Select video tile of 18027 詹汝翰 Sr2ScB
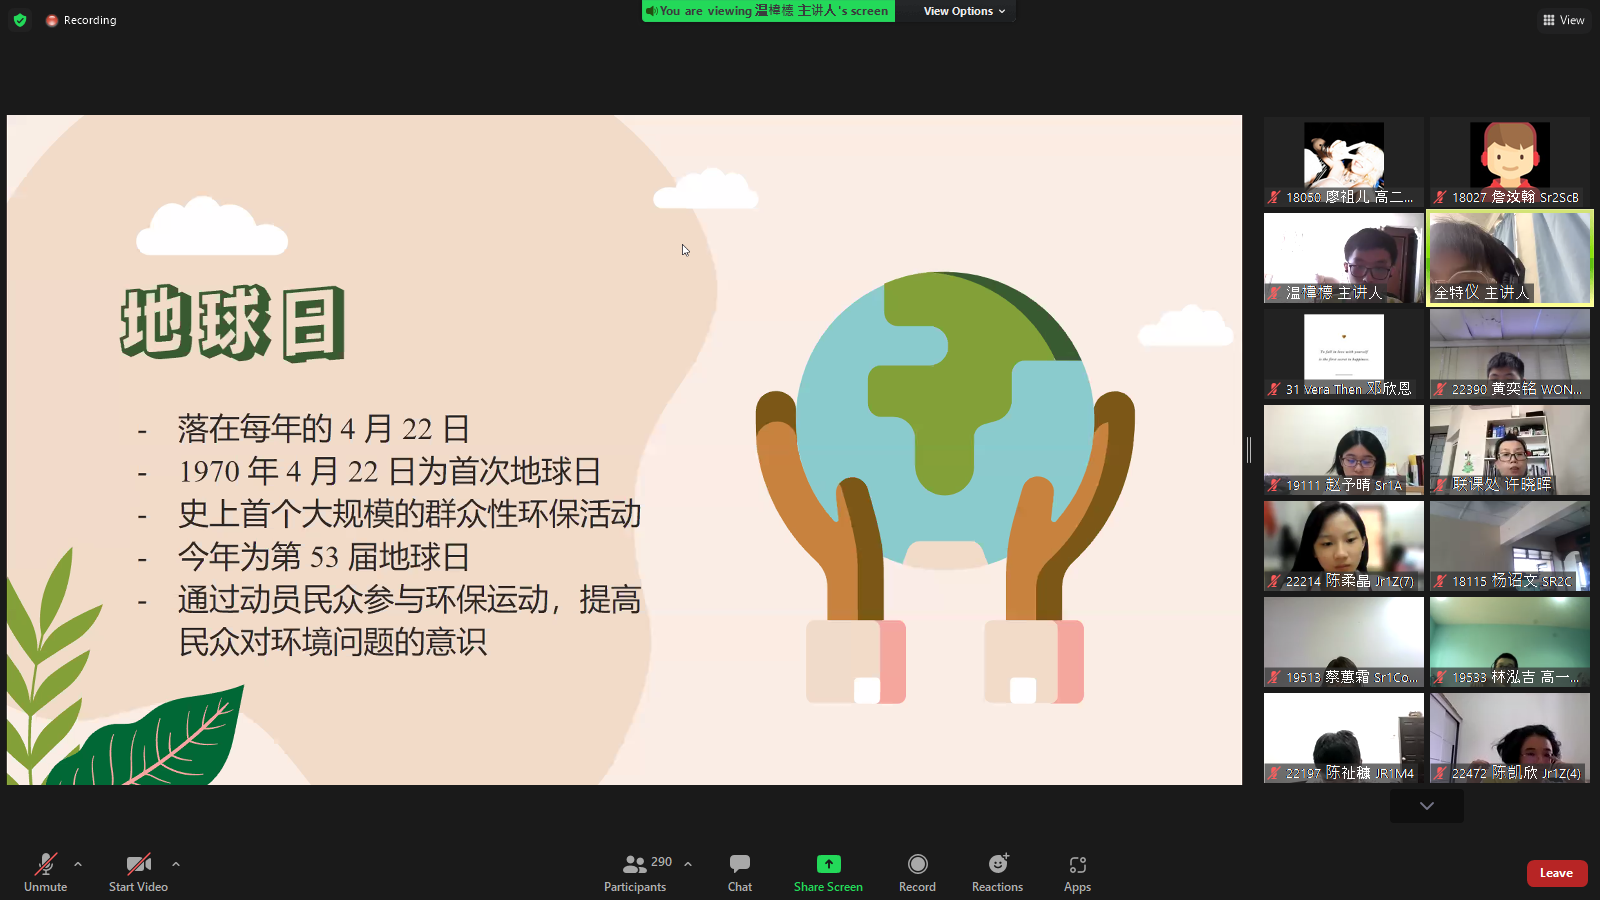This screenshot has height=900, width=1600. tap(1510, 162)
